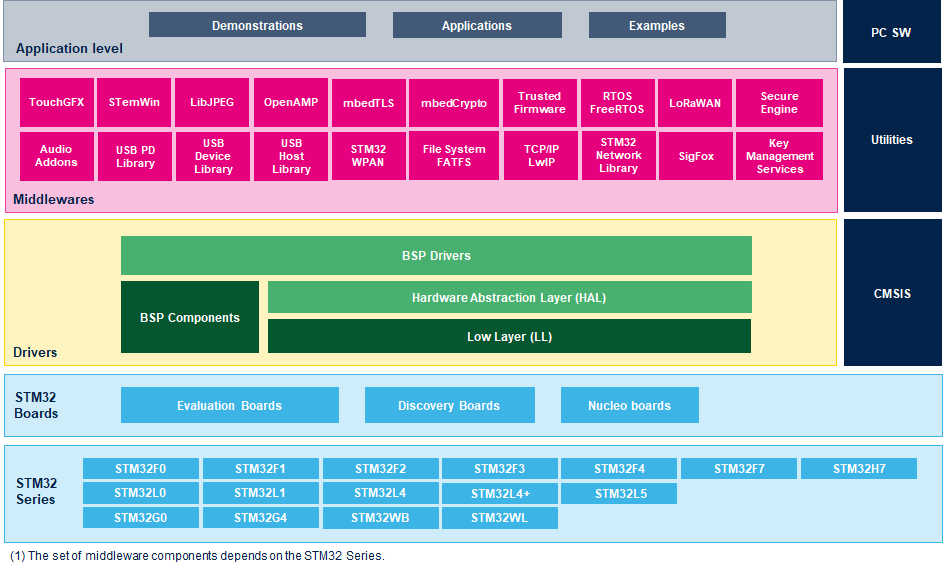Select the OpenAMP middleware box

coord(291,102)
